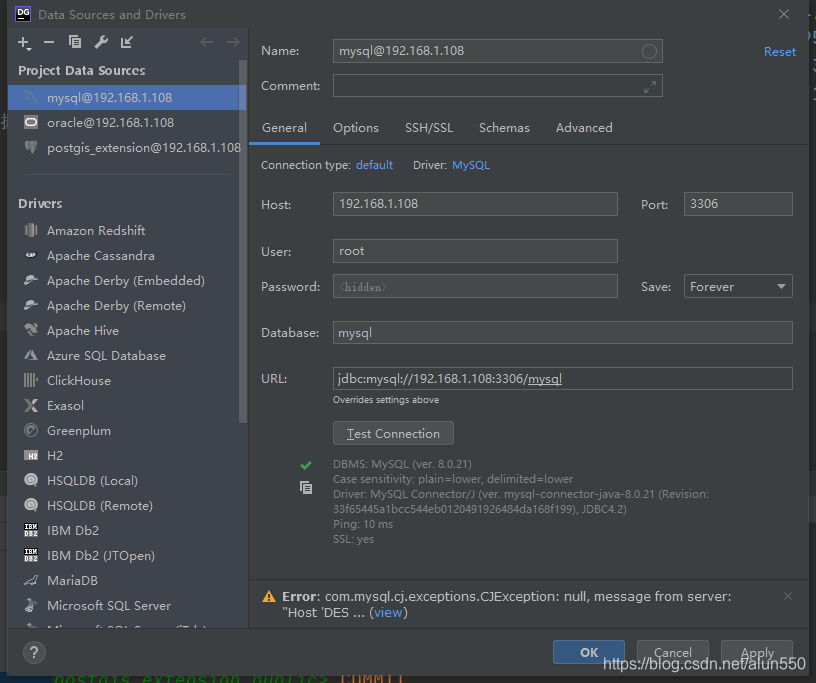Duplicate the selected data source

(75, 42)
